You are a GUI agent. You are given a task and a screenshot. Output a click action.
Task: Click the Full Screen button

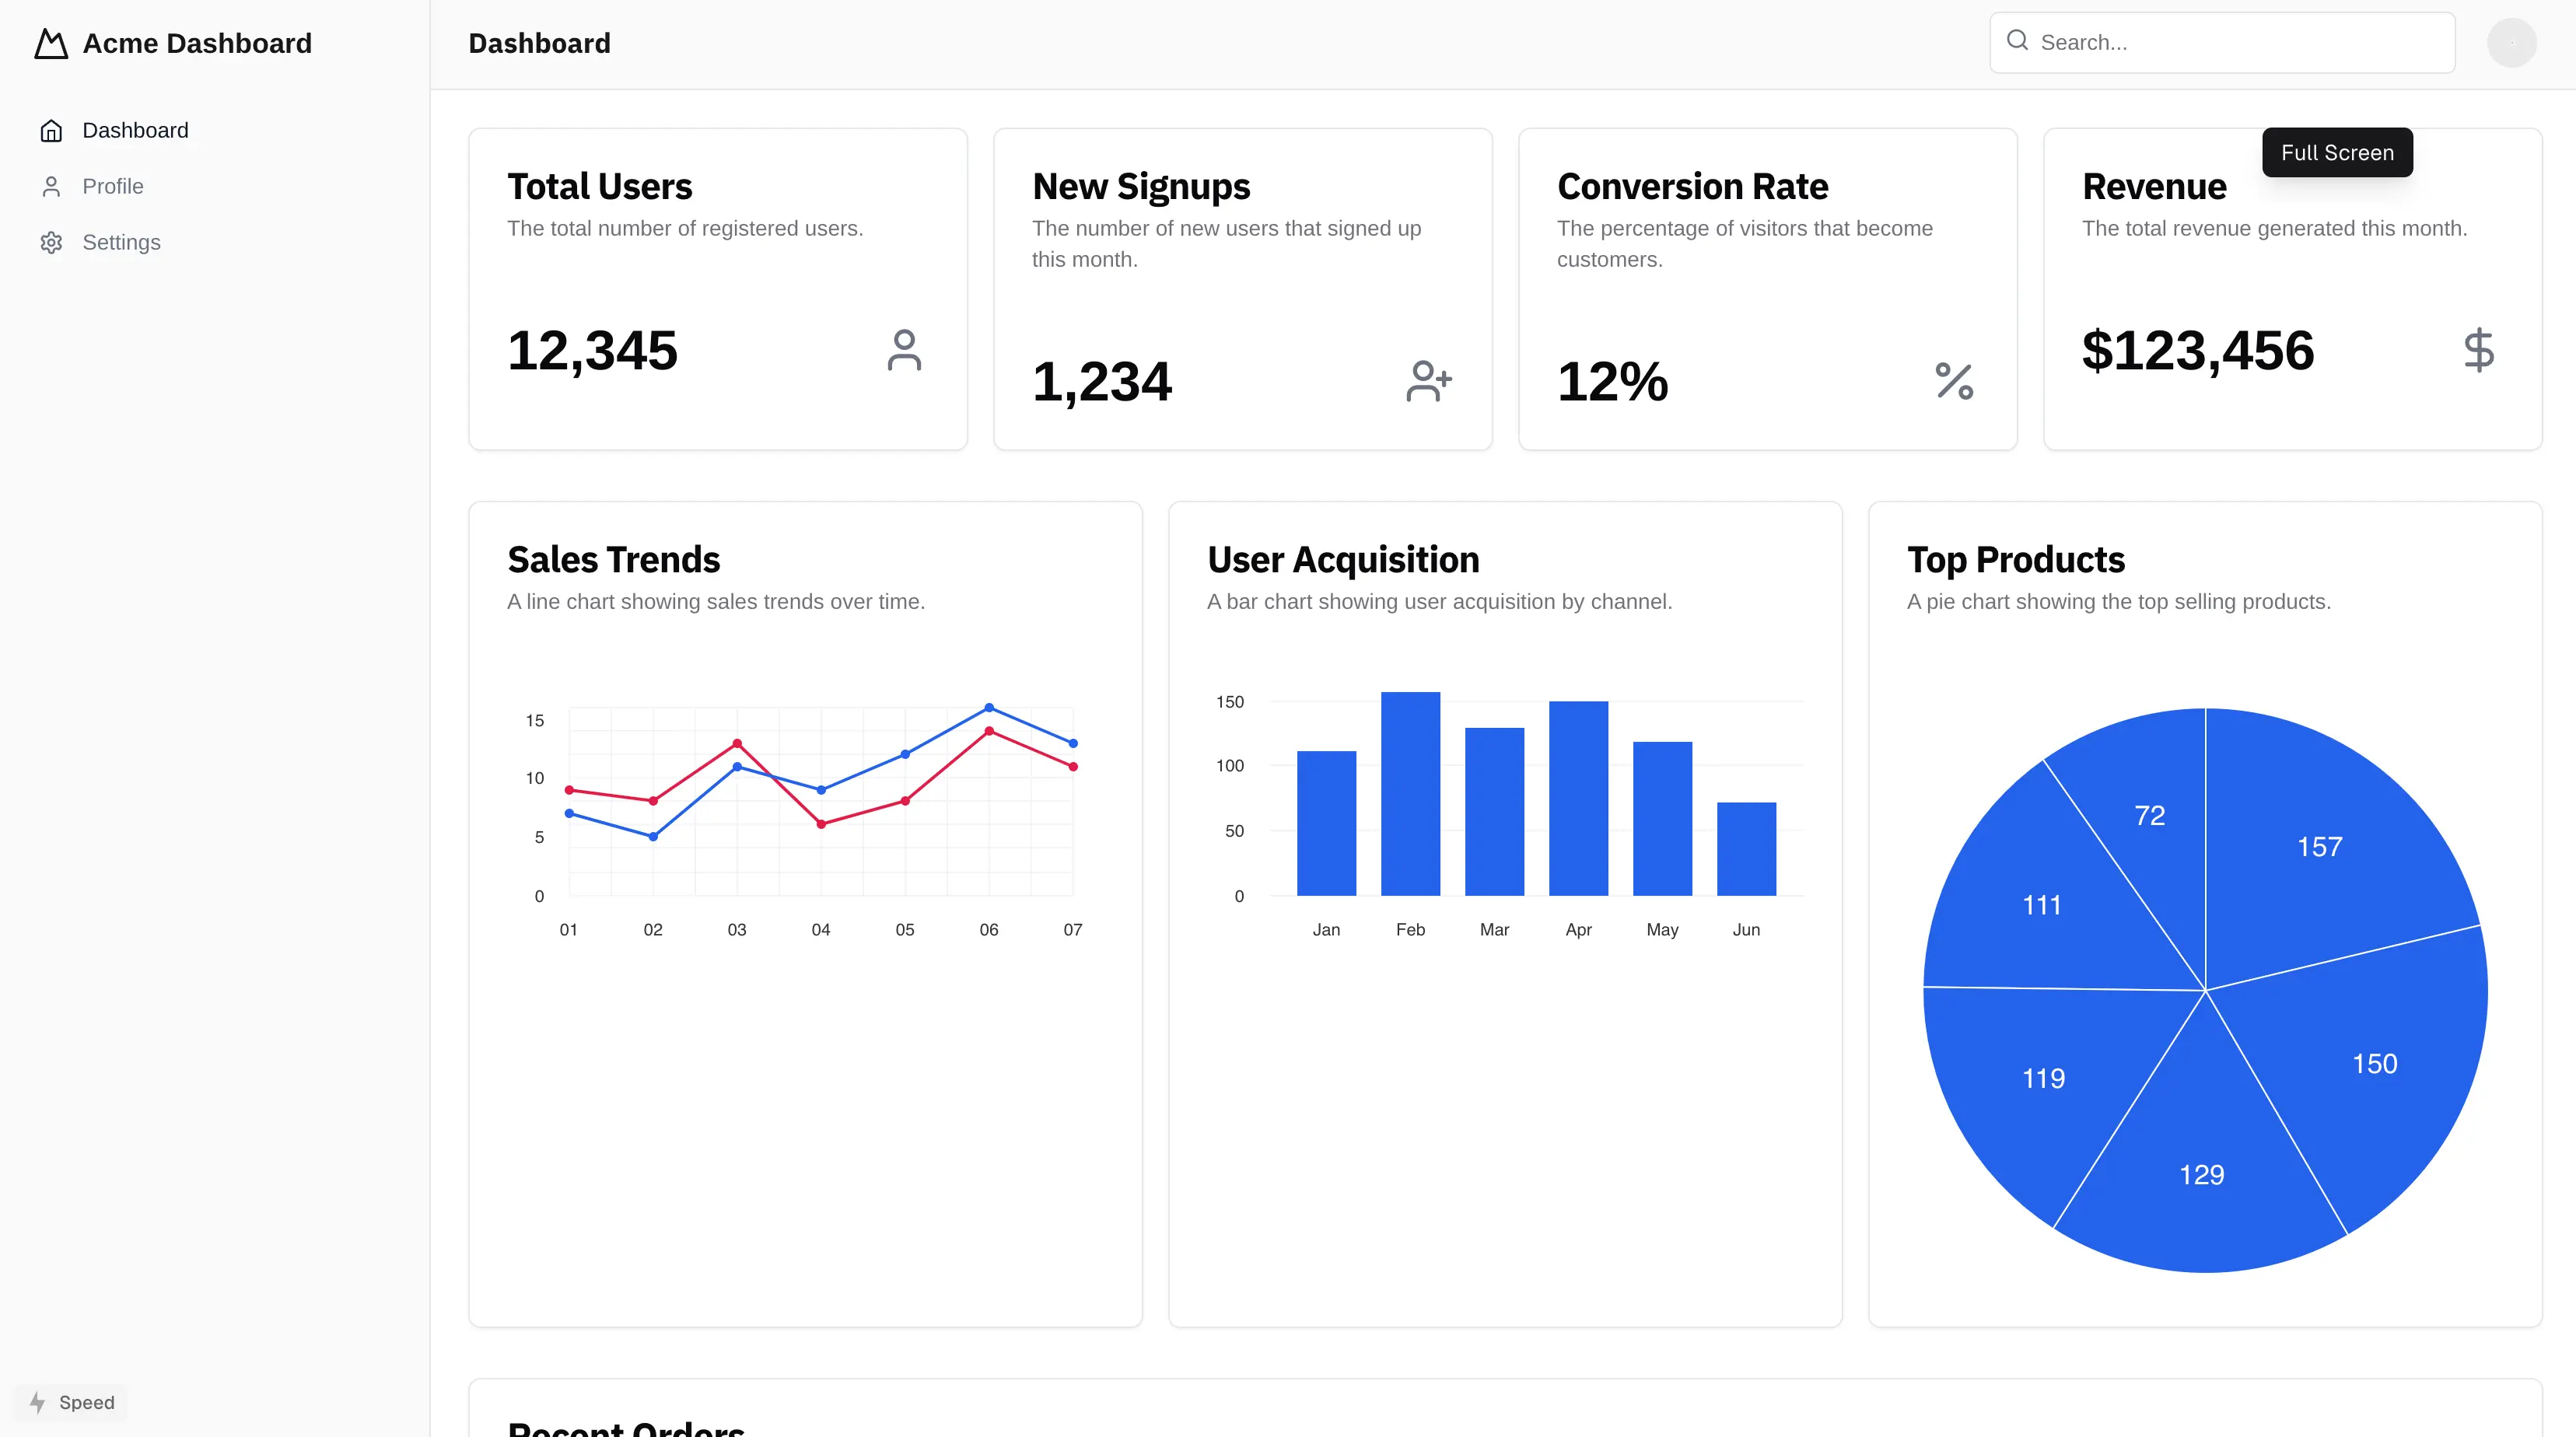(2337, 152)
